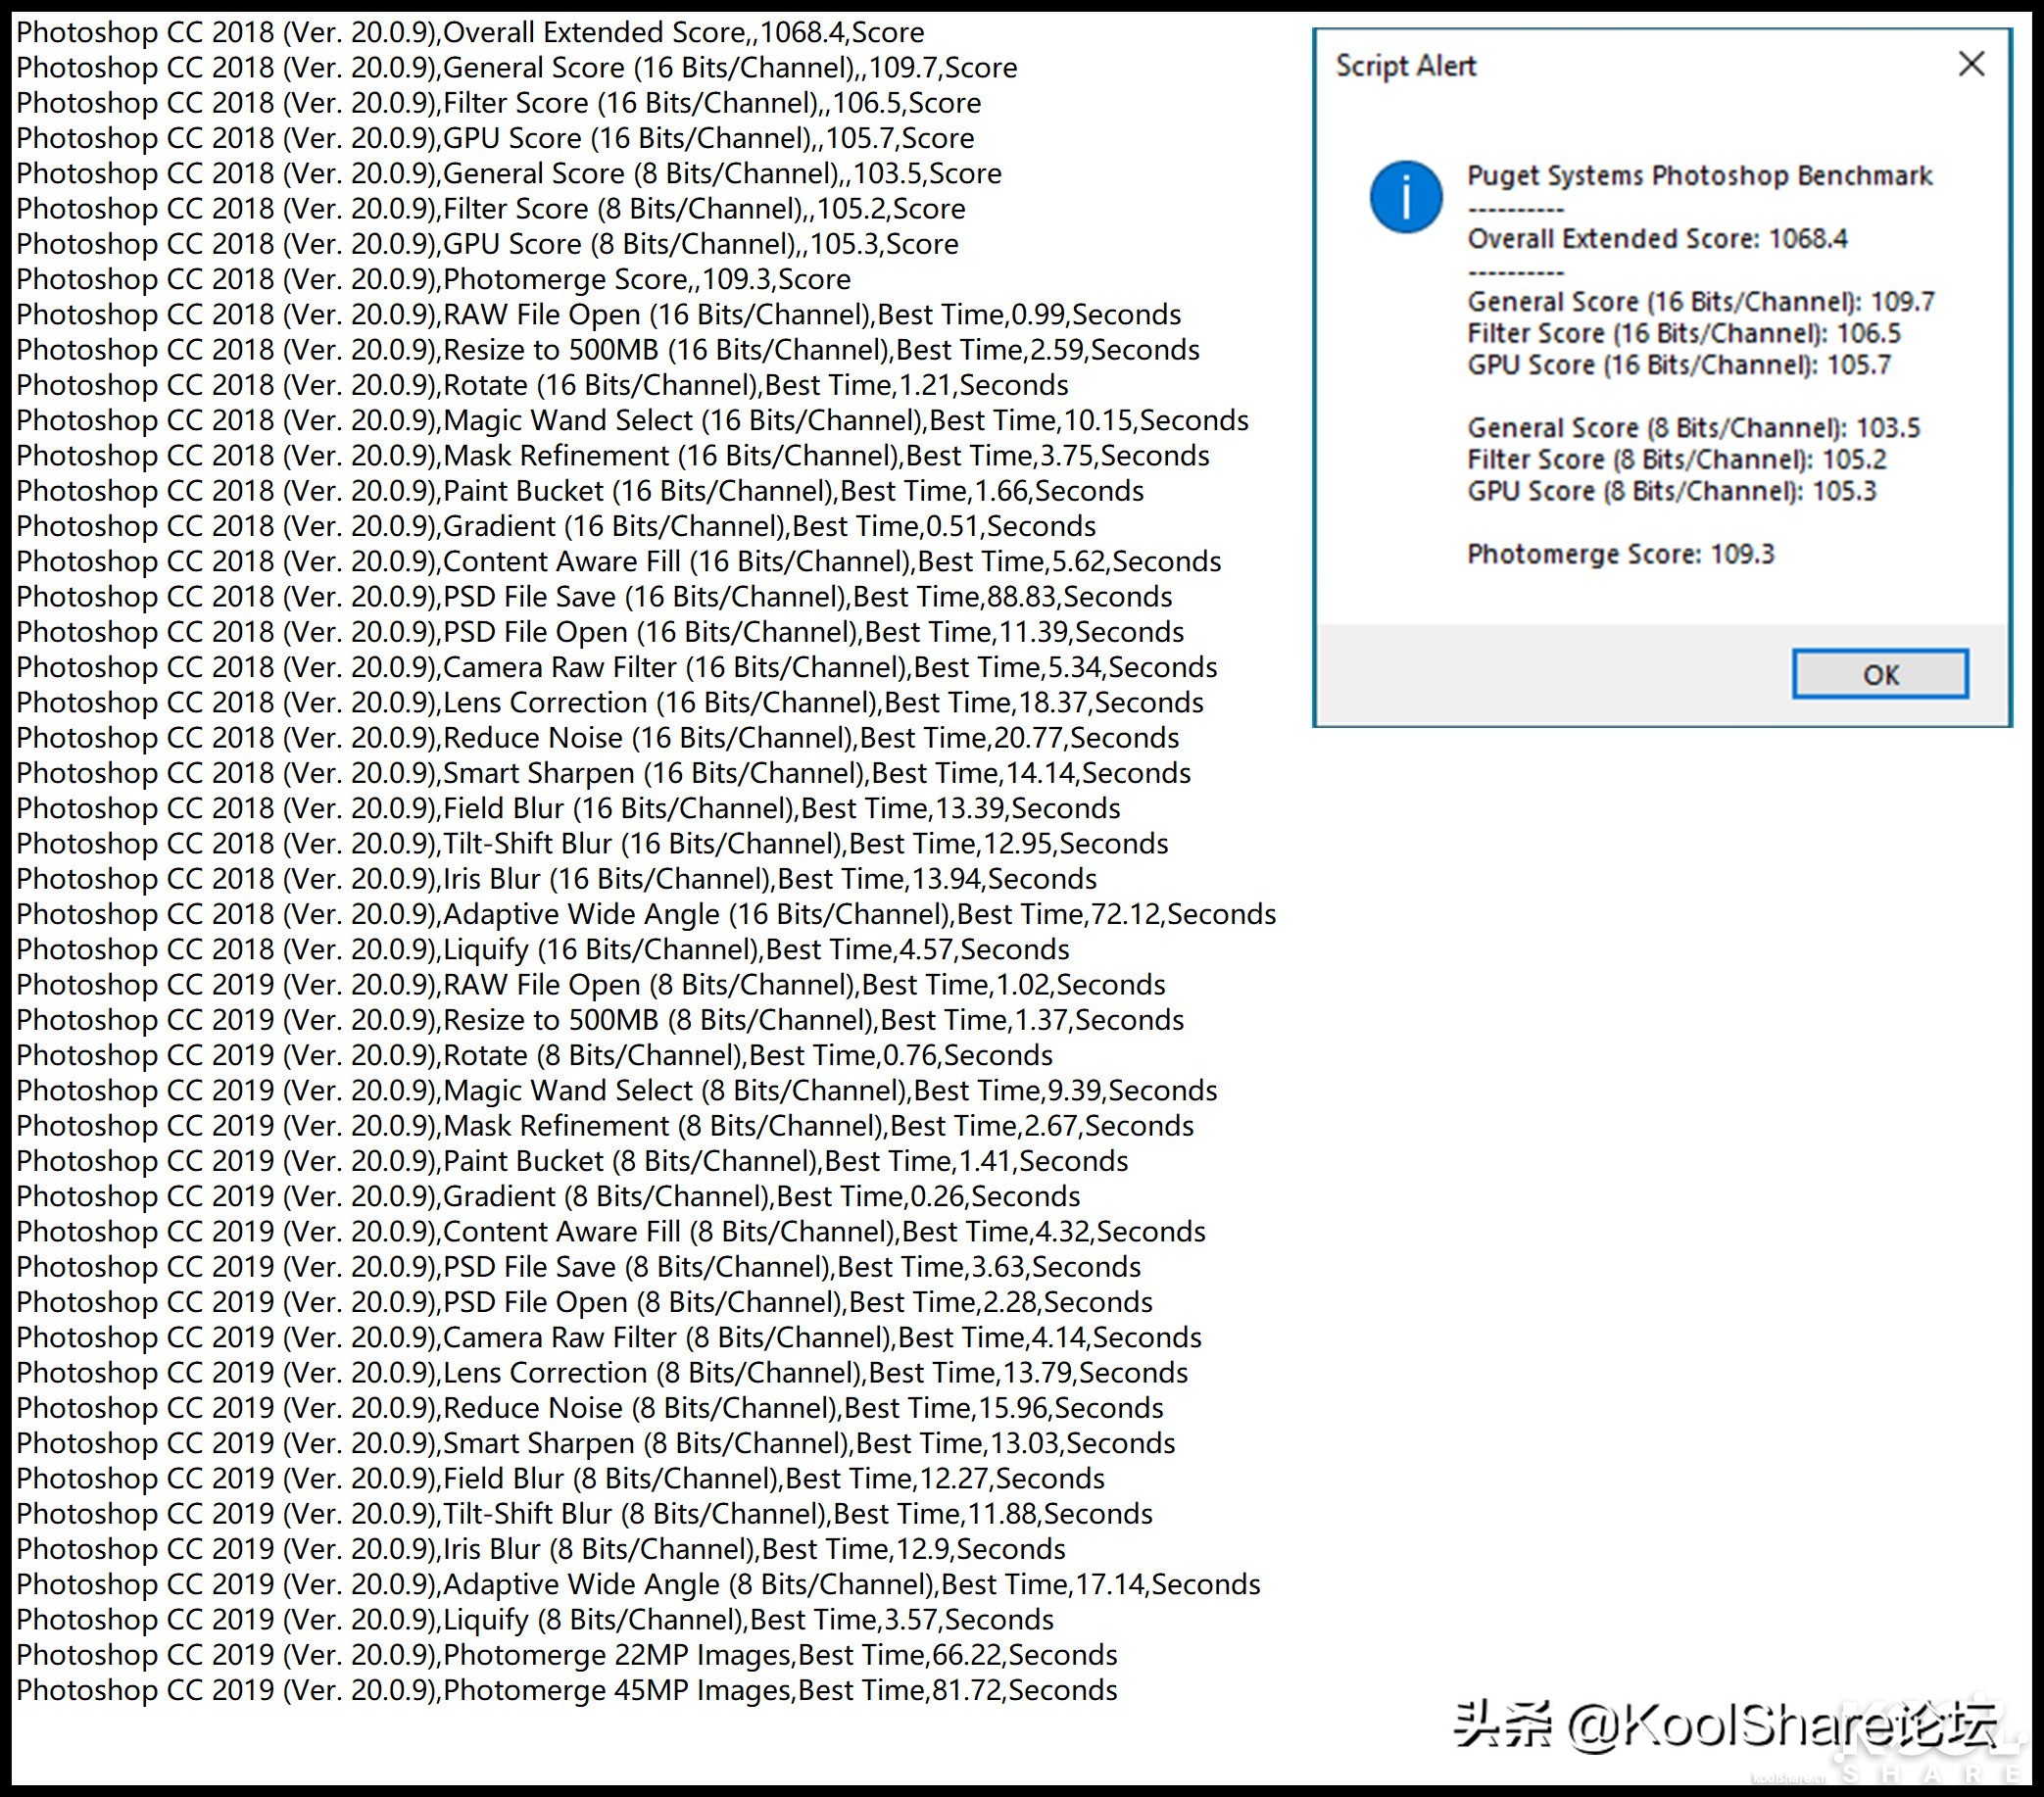Click Puget Systems Photoshop Benchmark heading

1698,176
